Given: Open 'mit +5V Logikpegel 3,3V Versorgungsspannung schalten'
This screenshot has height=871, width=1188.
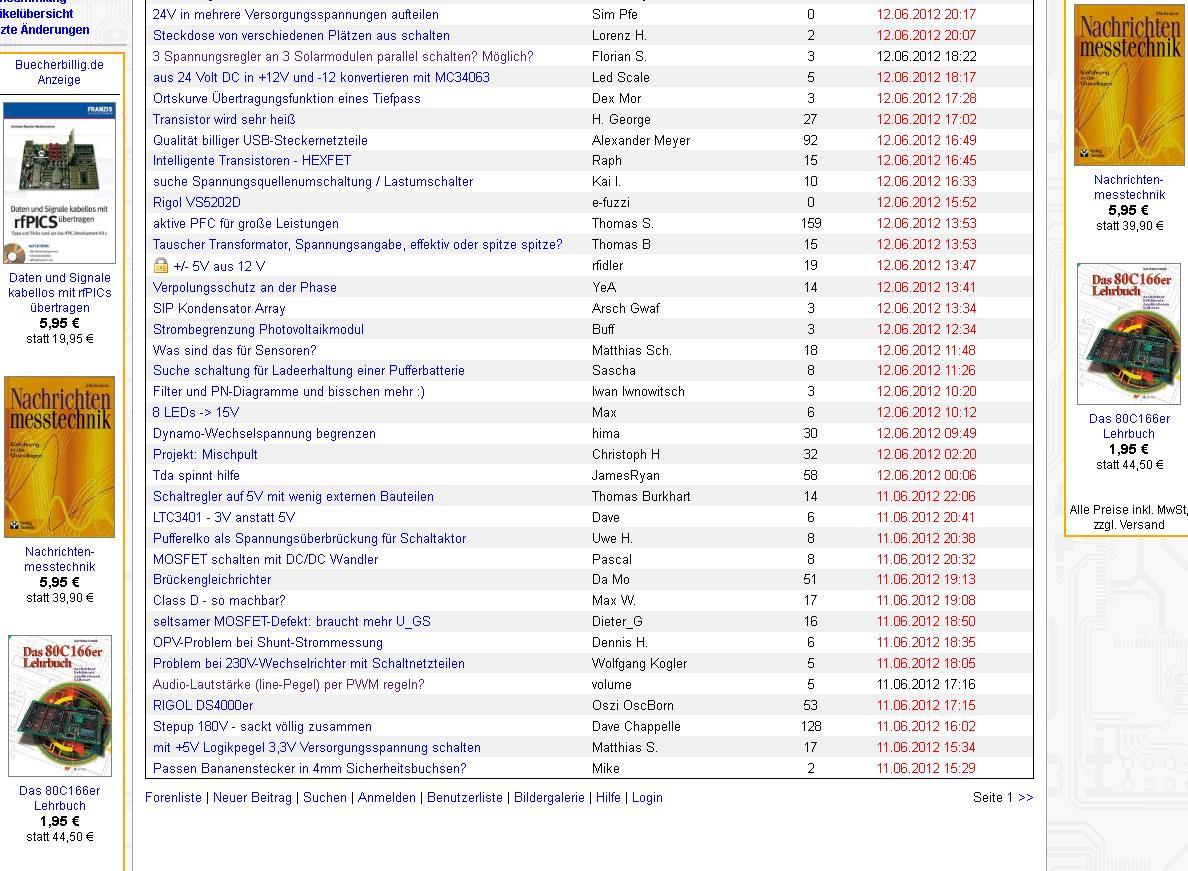Looking at the screenshot, I should 317,748.
